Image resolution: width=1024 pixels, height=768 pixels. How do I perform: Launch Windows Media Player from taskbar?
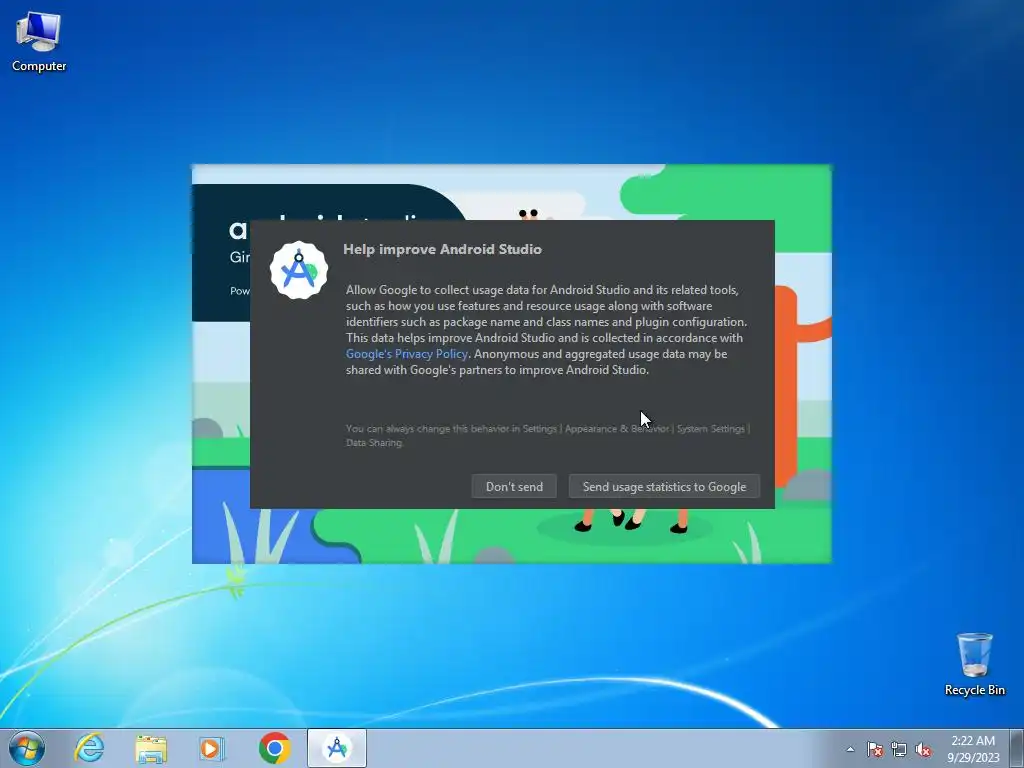point(212,748)
